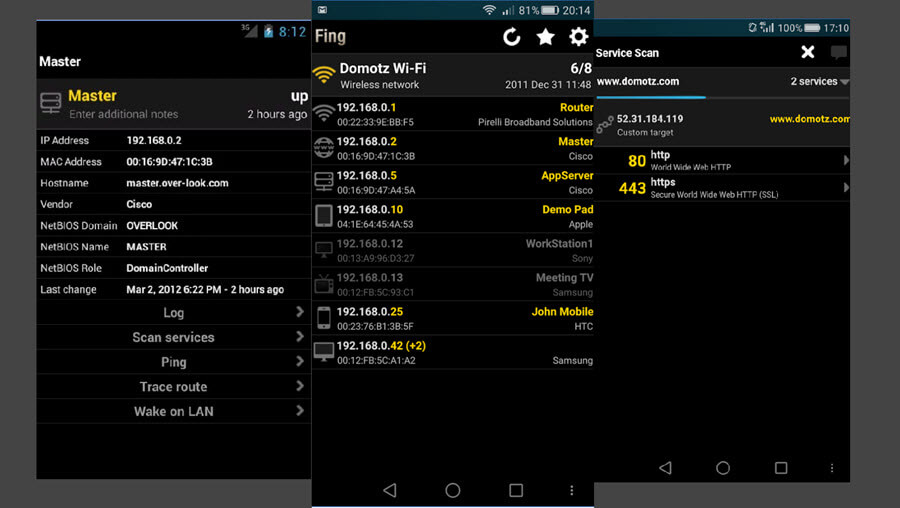Tap the 443 port number
Viewport: 900px width, 508px height.
pos(632,188)
